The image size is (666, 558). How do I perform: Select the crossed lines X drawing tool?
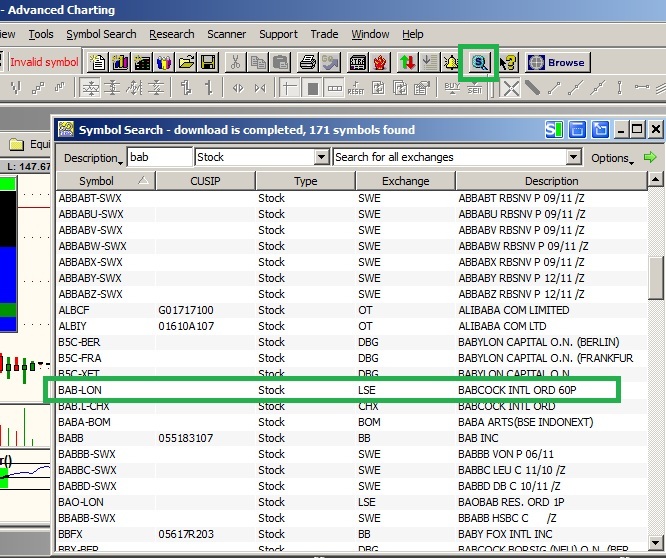coord(511,88)
